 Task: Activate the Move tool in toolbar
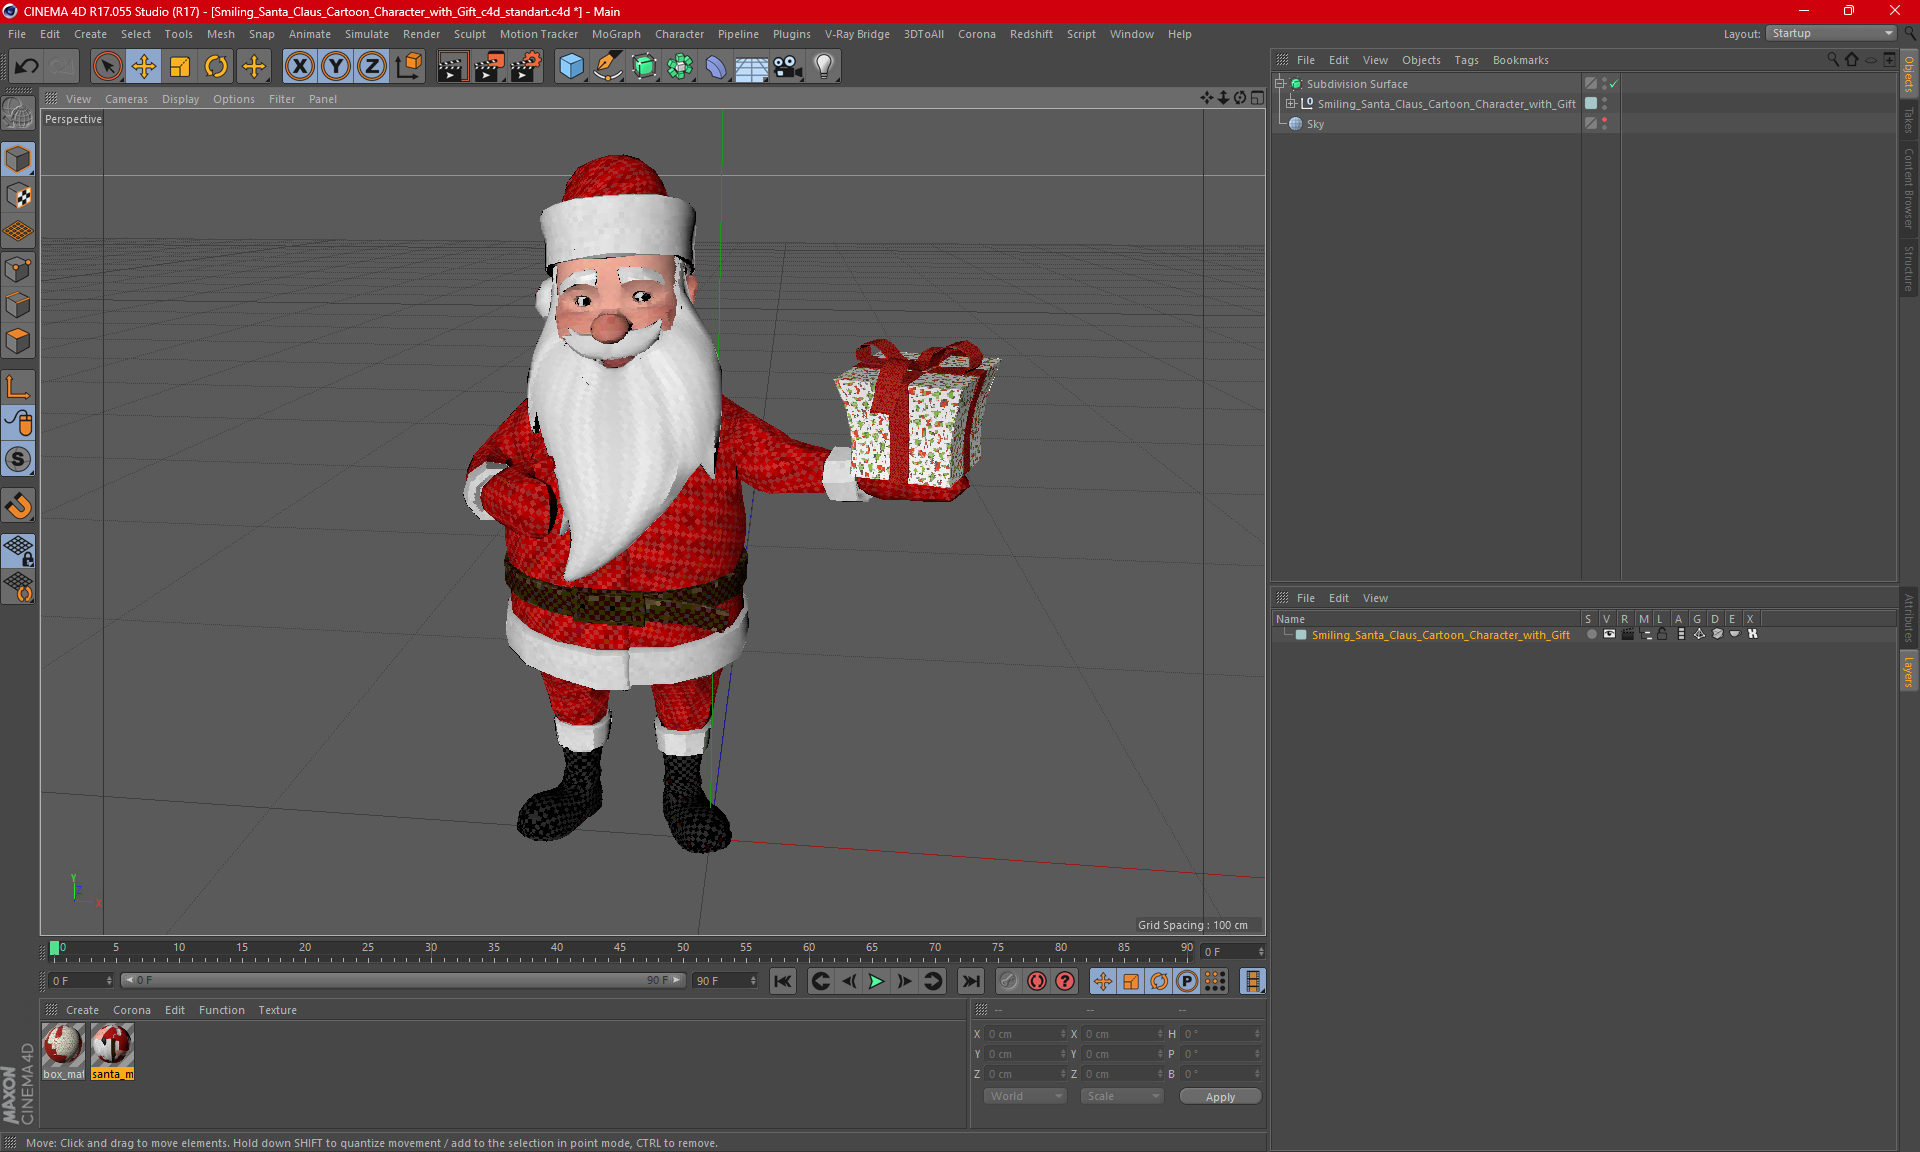coord(144,66)
